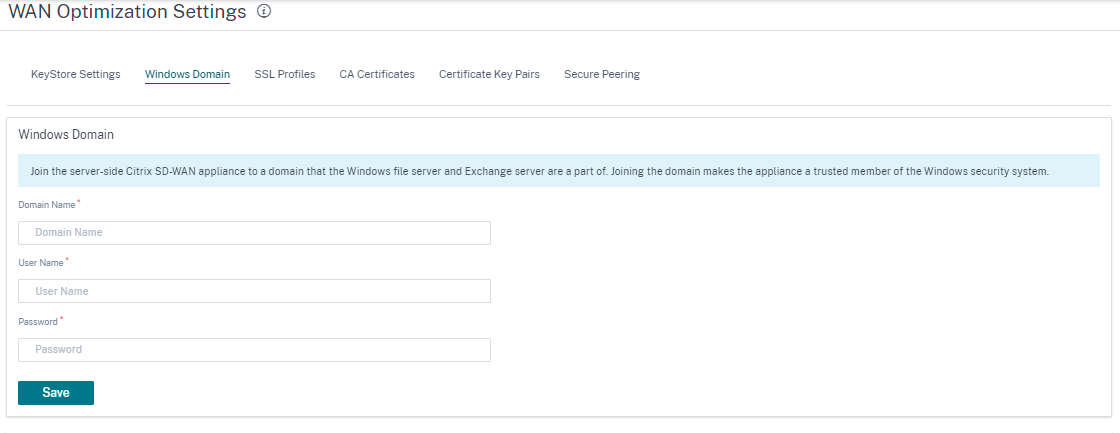1120x433 pixels.
Task: Focus the Domain Name input field
Action: click(254, 233)
